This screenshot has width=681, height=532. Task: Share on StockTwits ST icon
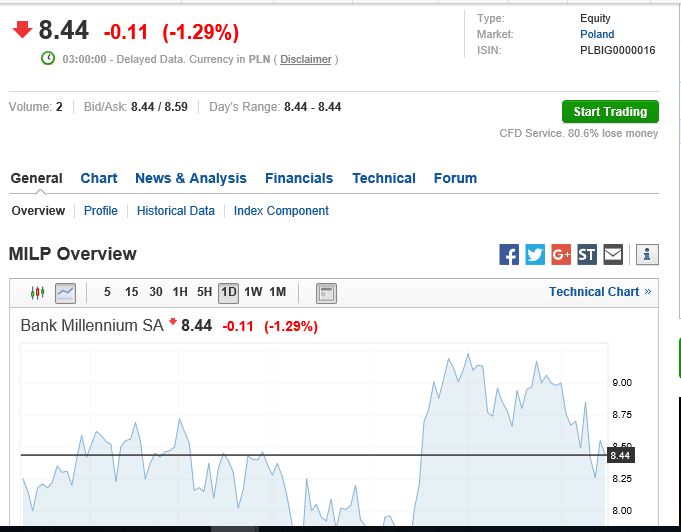pos(587,254)
